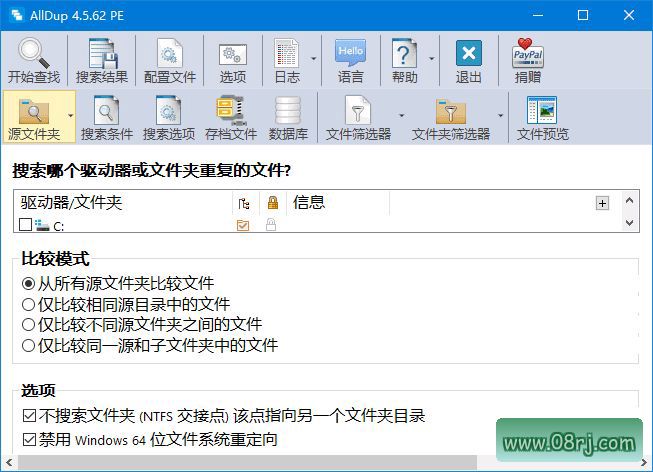Image resolution: width=653 pixels, height=472 pixels.
Task: Switch to 搜索条件 search criteria tab
Action: point(107,117)
